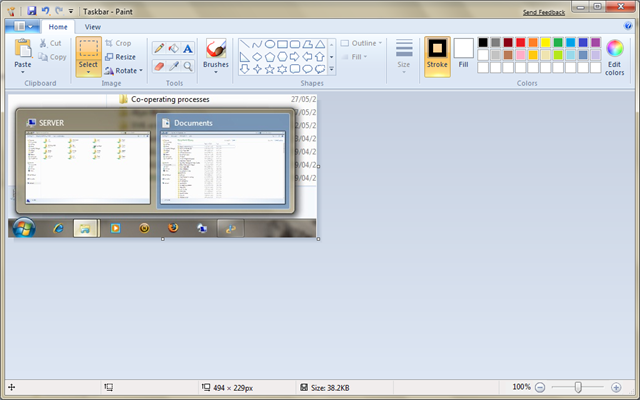Open the Home ribbon tab
This screenshot has height=400, width=640.
pos(58,27)
